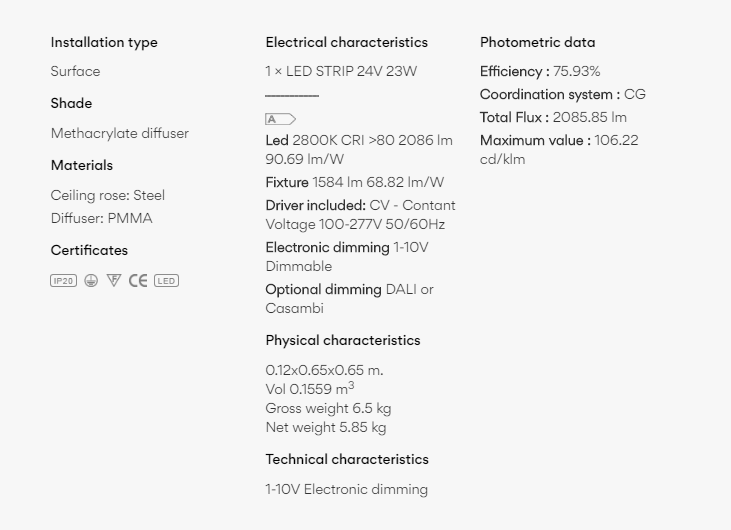Click the IP20 certificate icon
Screen dimensions: 731x530
(63, 281)
